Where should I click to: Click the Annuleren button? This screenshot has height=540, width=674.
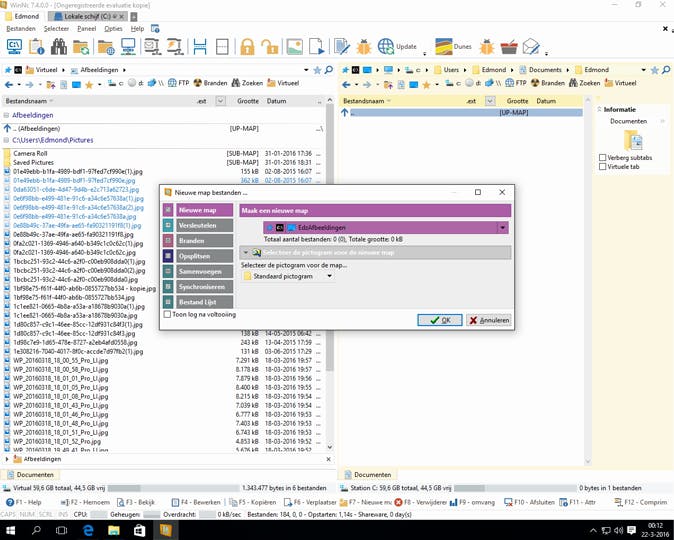pyautogui.click(x=489, y=320)
